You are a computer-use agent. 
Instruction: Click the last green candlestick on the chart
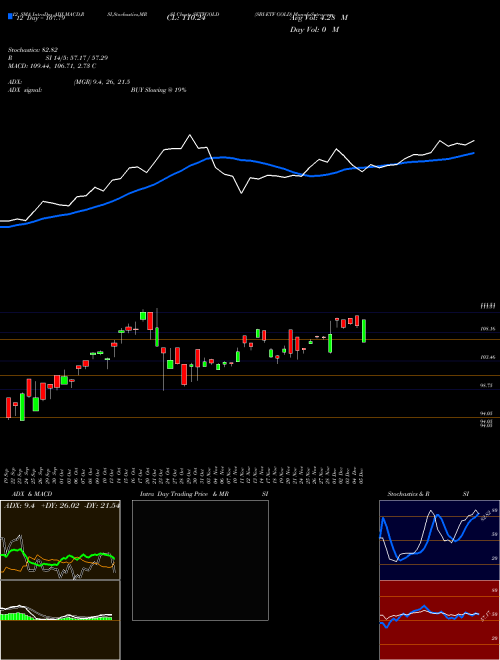click(x=364, y=331)
